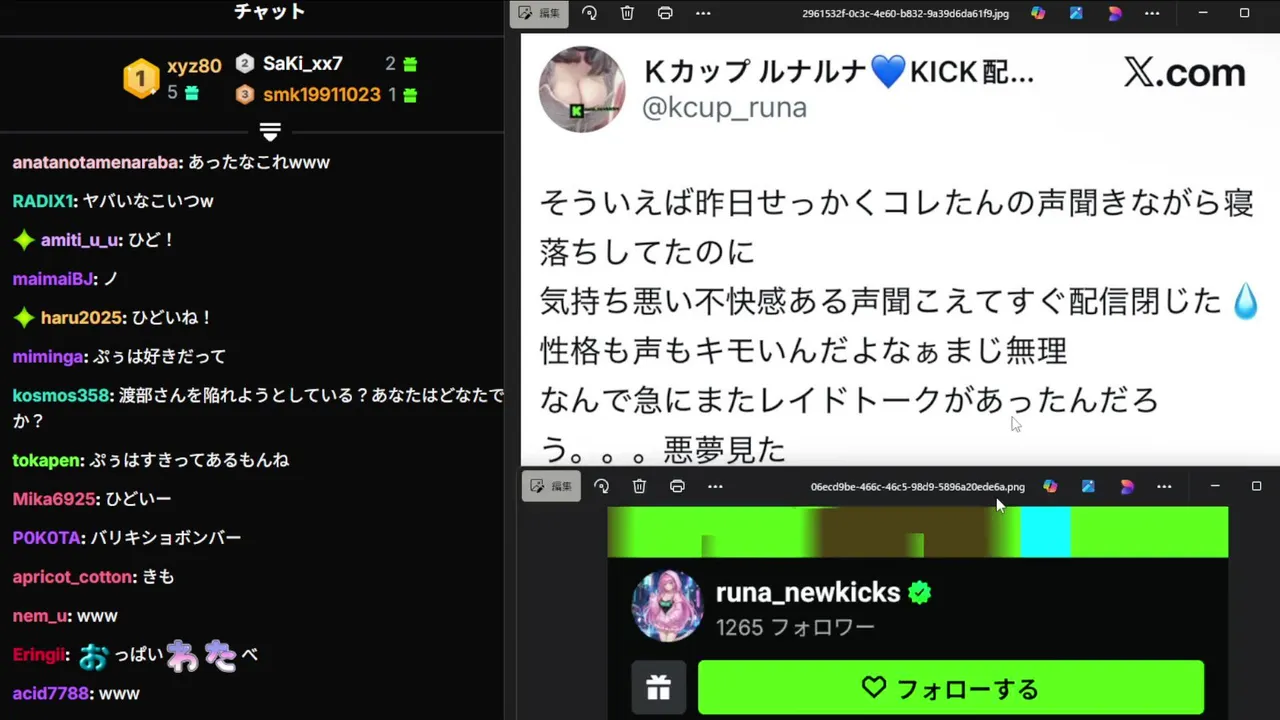This screenshot has width=1280, height=720.
Task: Print the top jpg image
Action: click(665, 13)
